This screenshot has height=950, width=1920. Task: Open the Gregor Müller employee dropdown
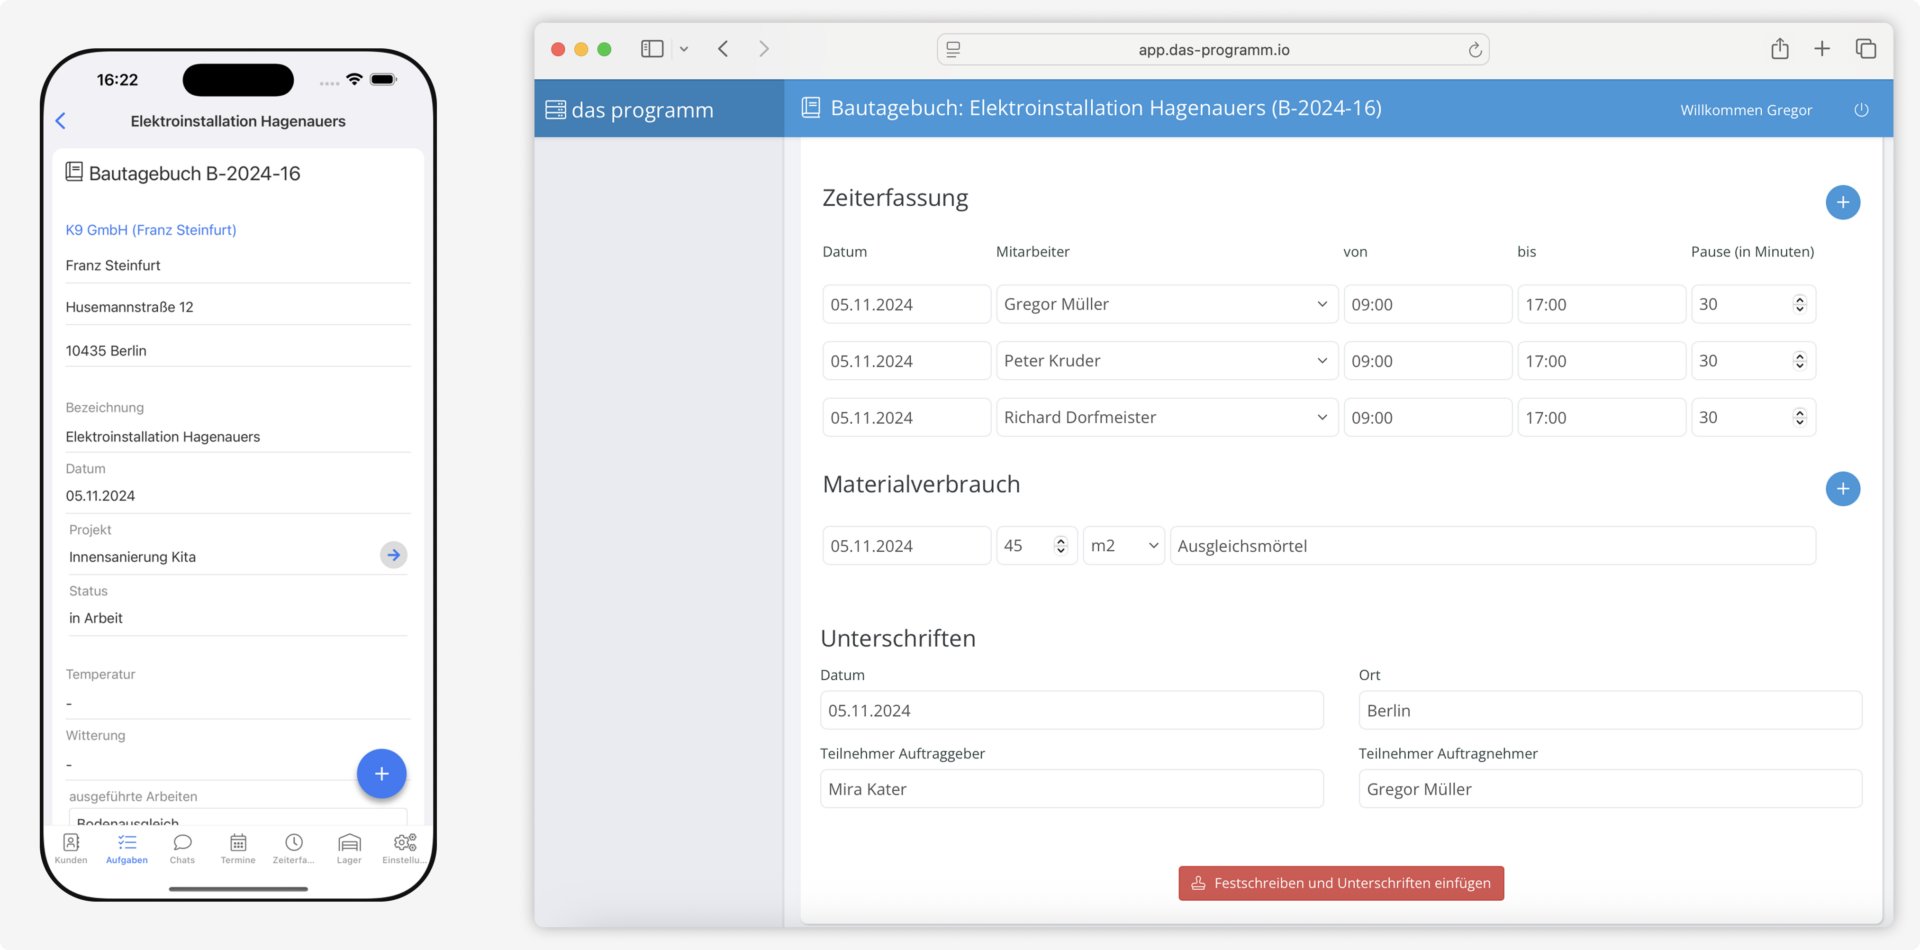tap(1166, 304)
